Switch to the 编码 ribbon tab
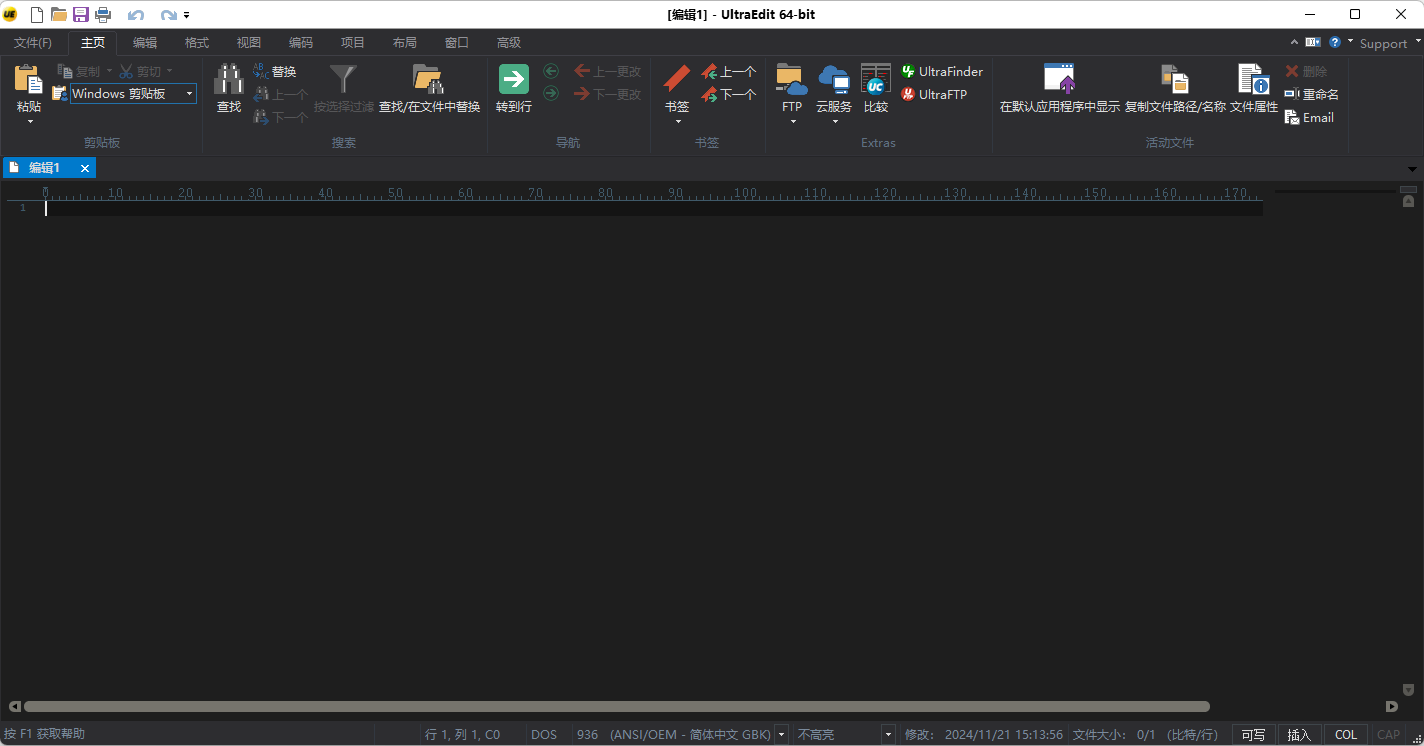The image size is (1424, 746). [301, 43]
